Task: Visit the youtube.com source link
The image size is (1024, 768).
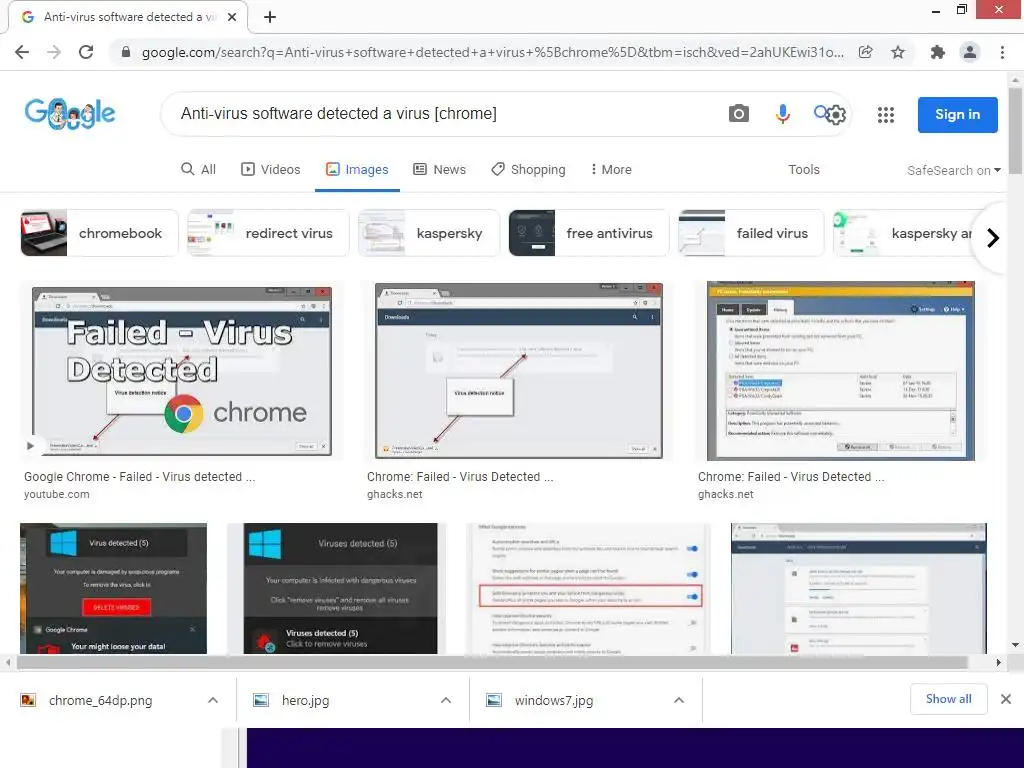Action: (x=57, y=494)
